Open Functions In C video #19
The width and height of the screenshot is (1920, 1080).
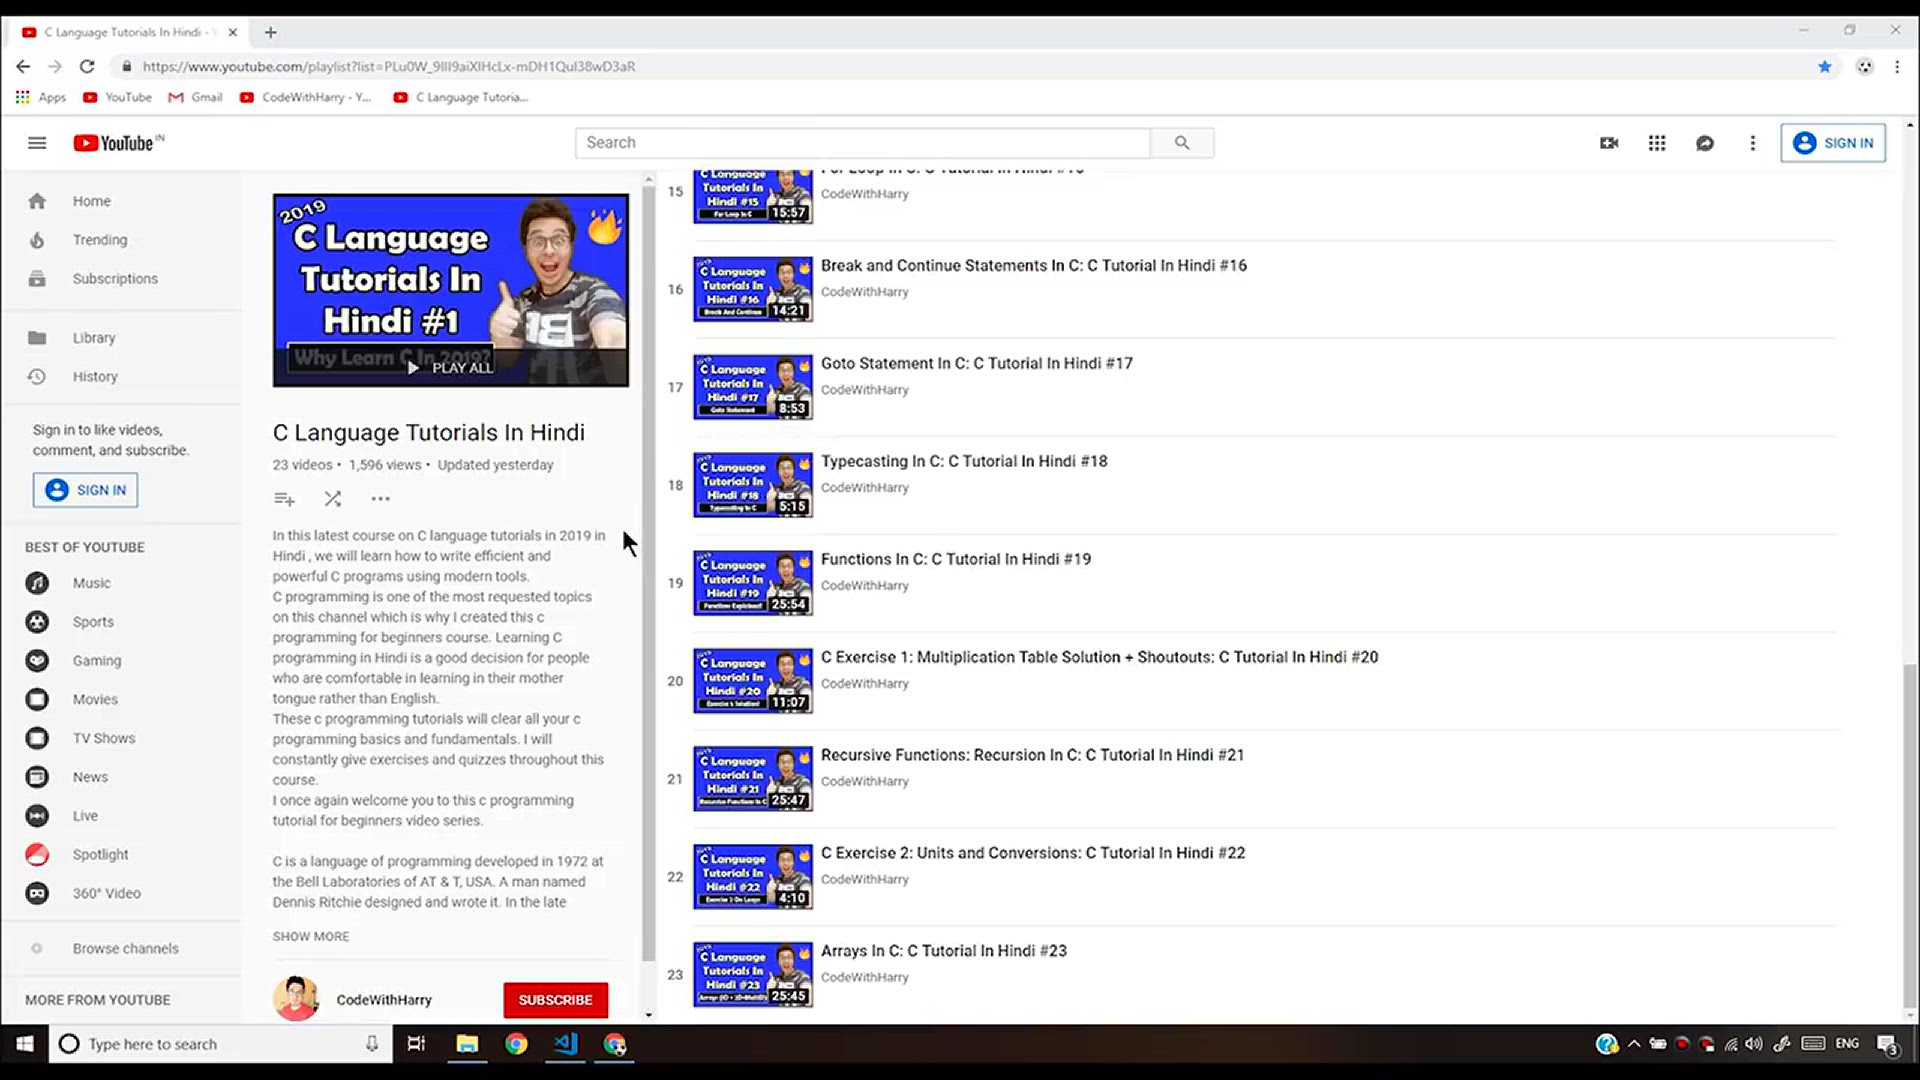(x=955, y=559)
